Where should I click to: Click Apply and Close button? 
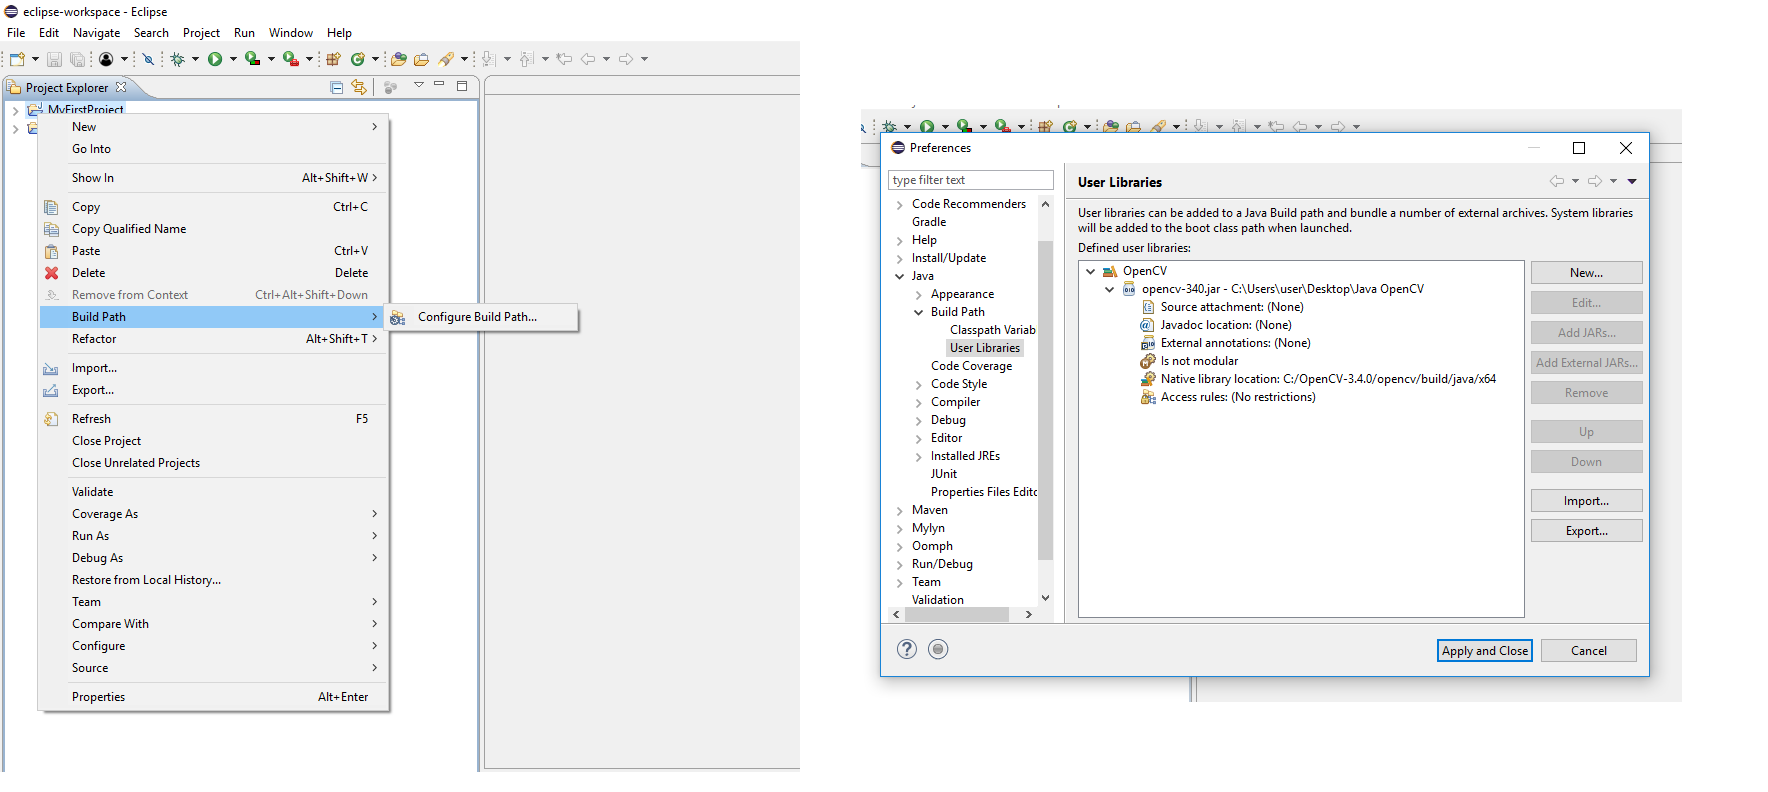[1485, 651]
